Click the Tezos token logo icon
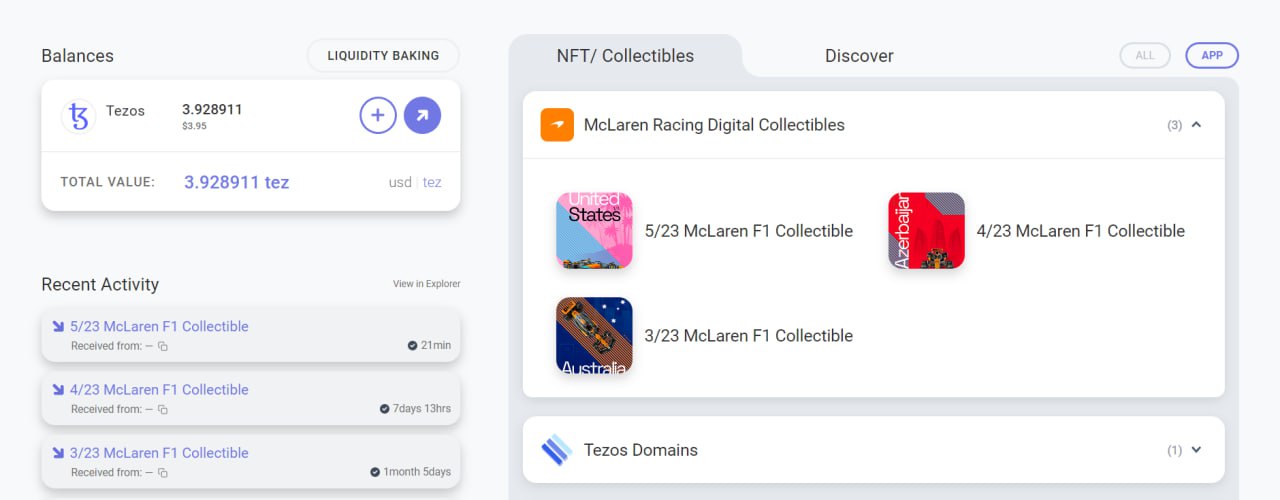The width and height of the screenshot is (1280, 500). tap(78, 116)
